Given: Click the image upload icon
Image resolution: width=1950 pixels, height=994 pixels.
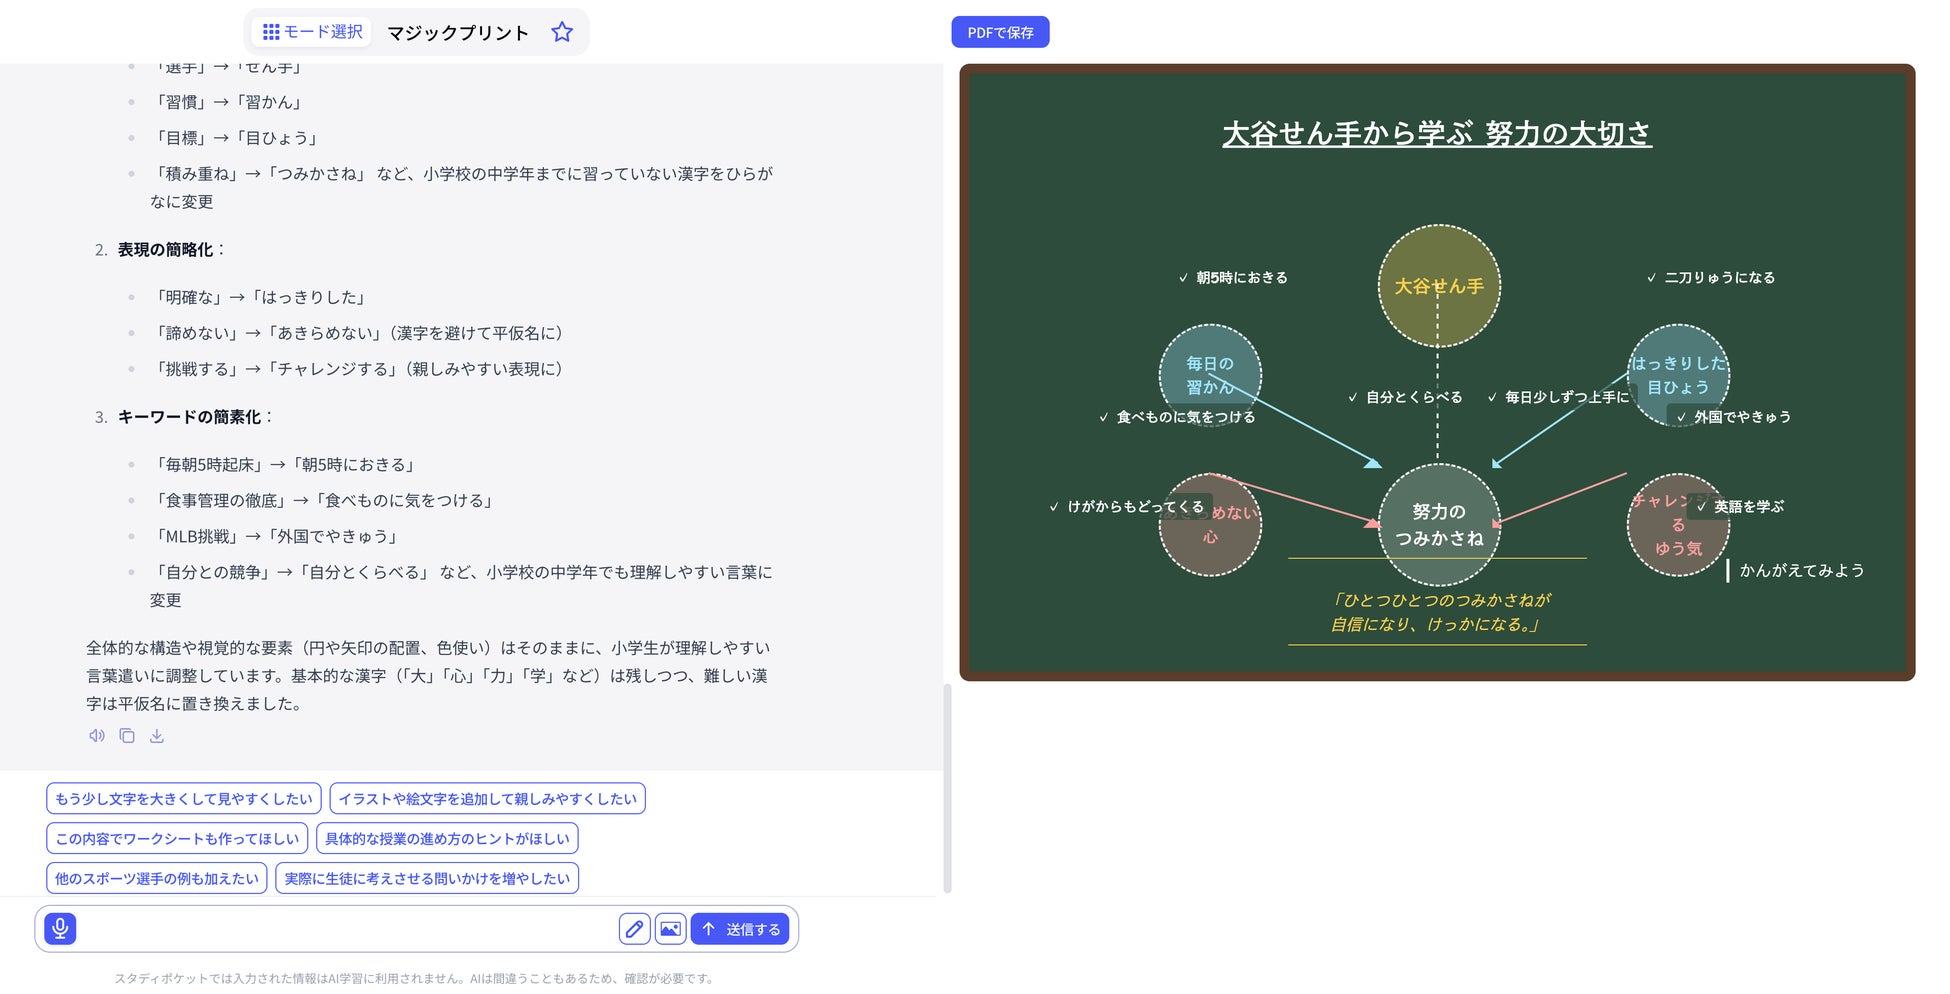Looking at the screenshot, I should [x=671, y=929].
